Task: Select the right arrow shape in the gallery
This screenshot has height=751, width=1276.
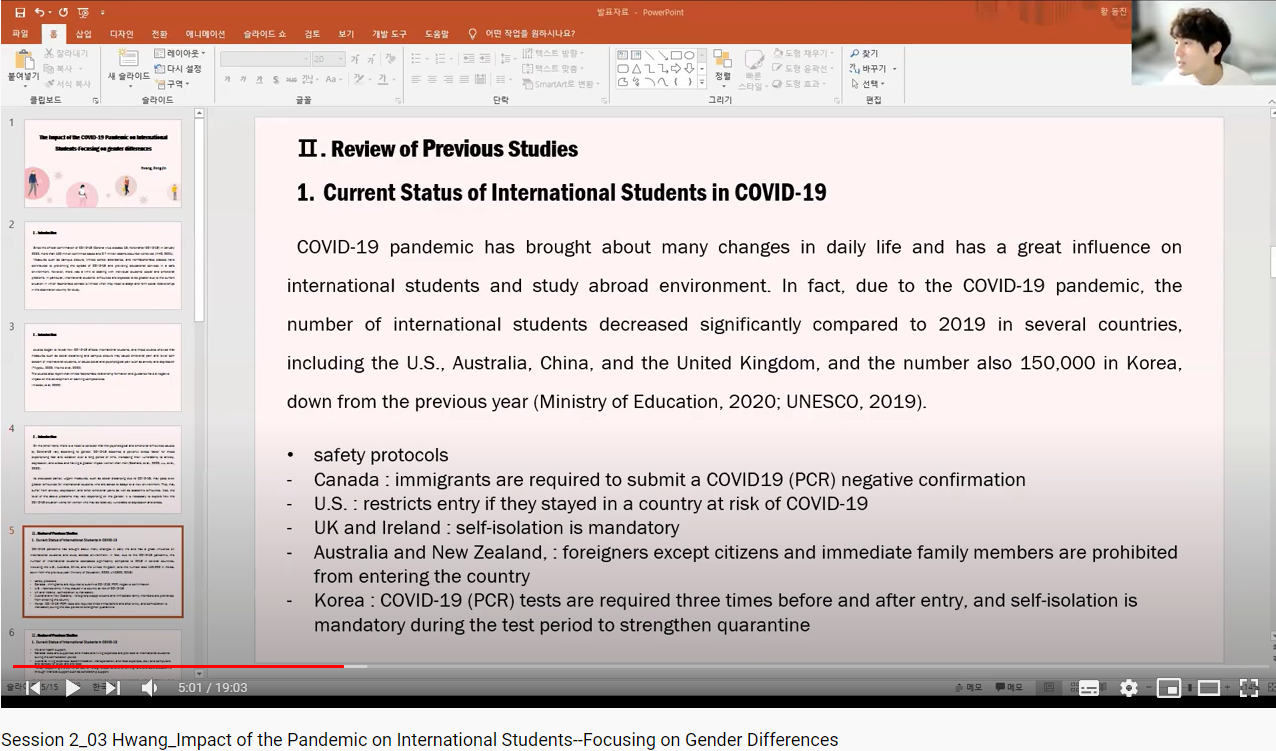Action: (676, 68)
